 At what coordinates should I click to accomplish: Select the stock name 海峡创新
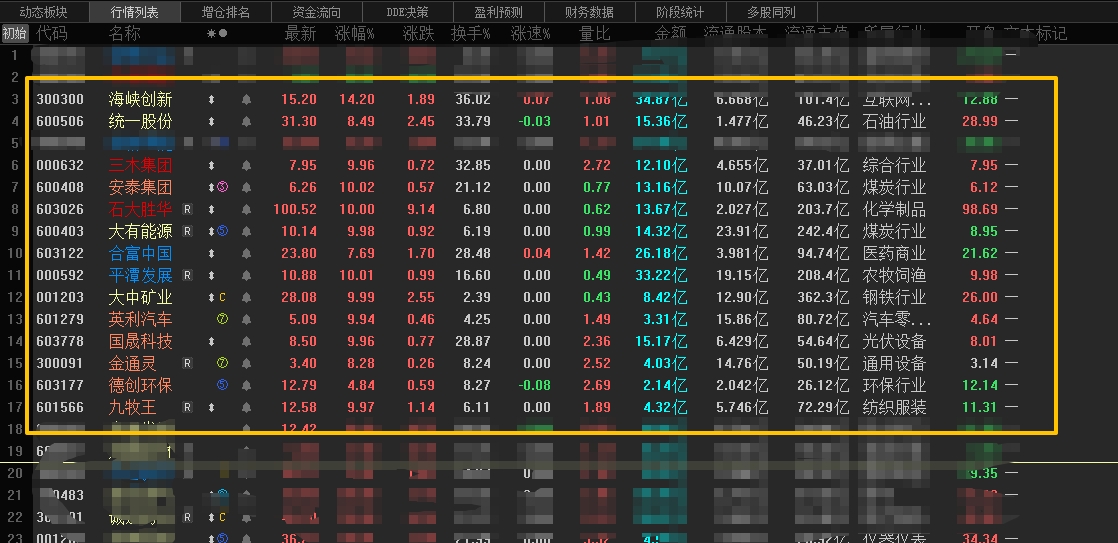click(140, 100)
